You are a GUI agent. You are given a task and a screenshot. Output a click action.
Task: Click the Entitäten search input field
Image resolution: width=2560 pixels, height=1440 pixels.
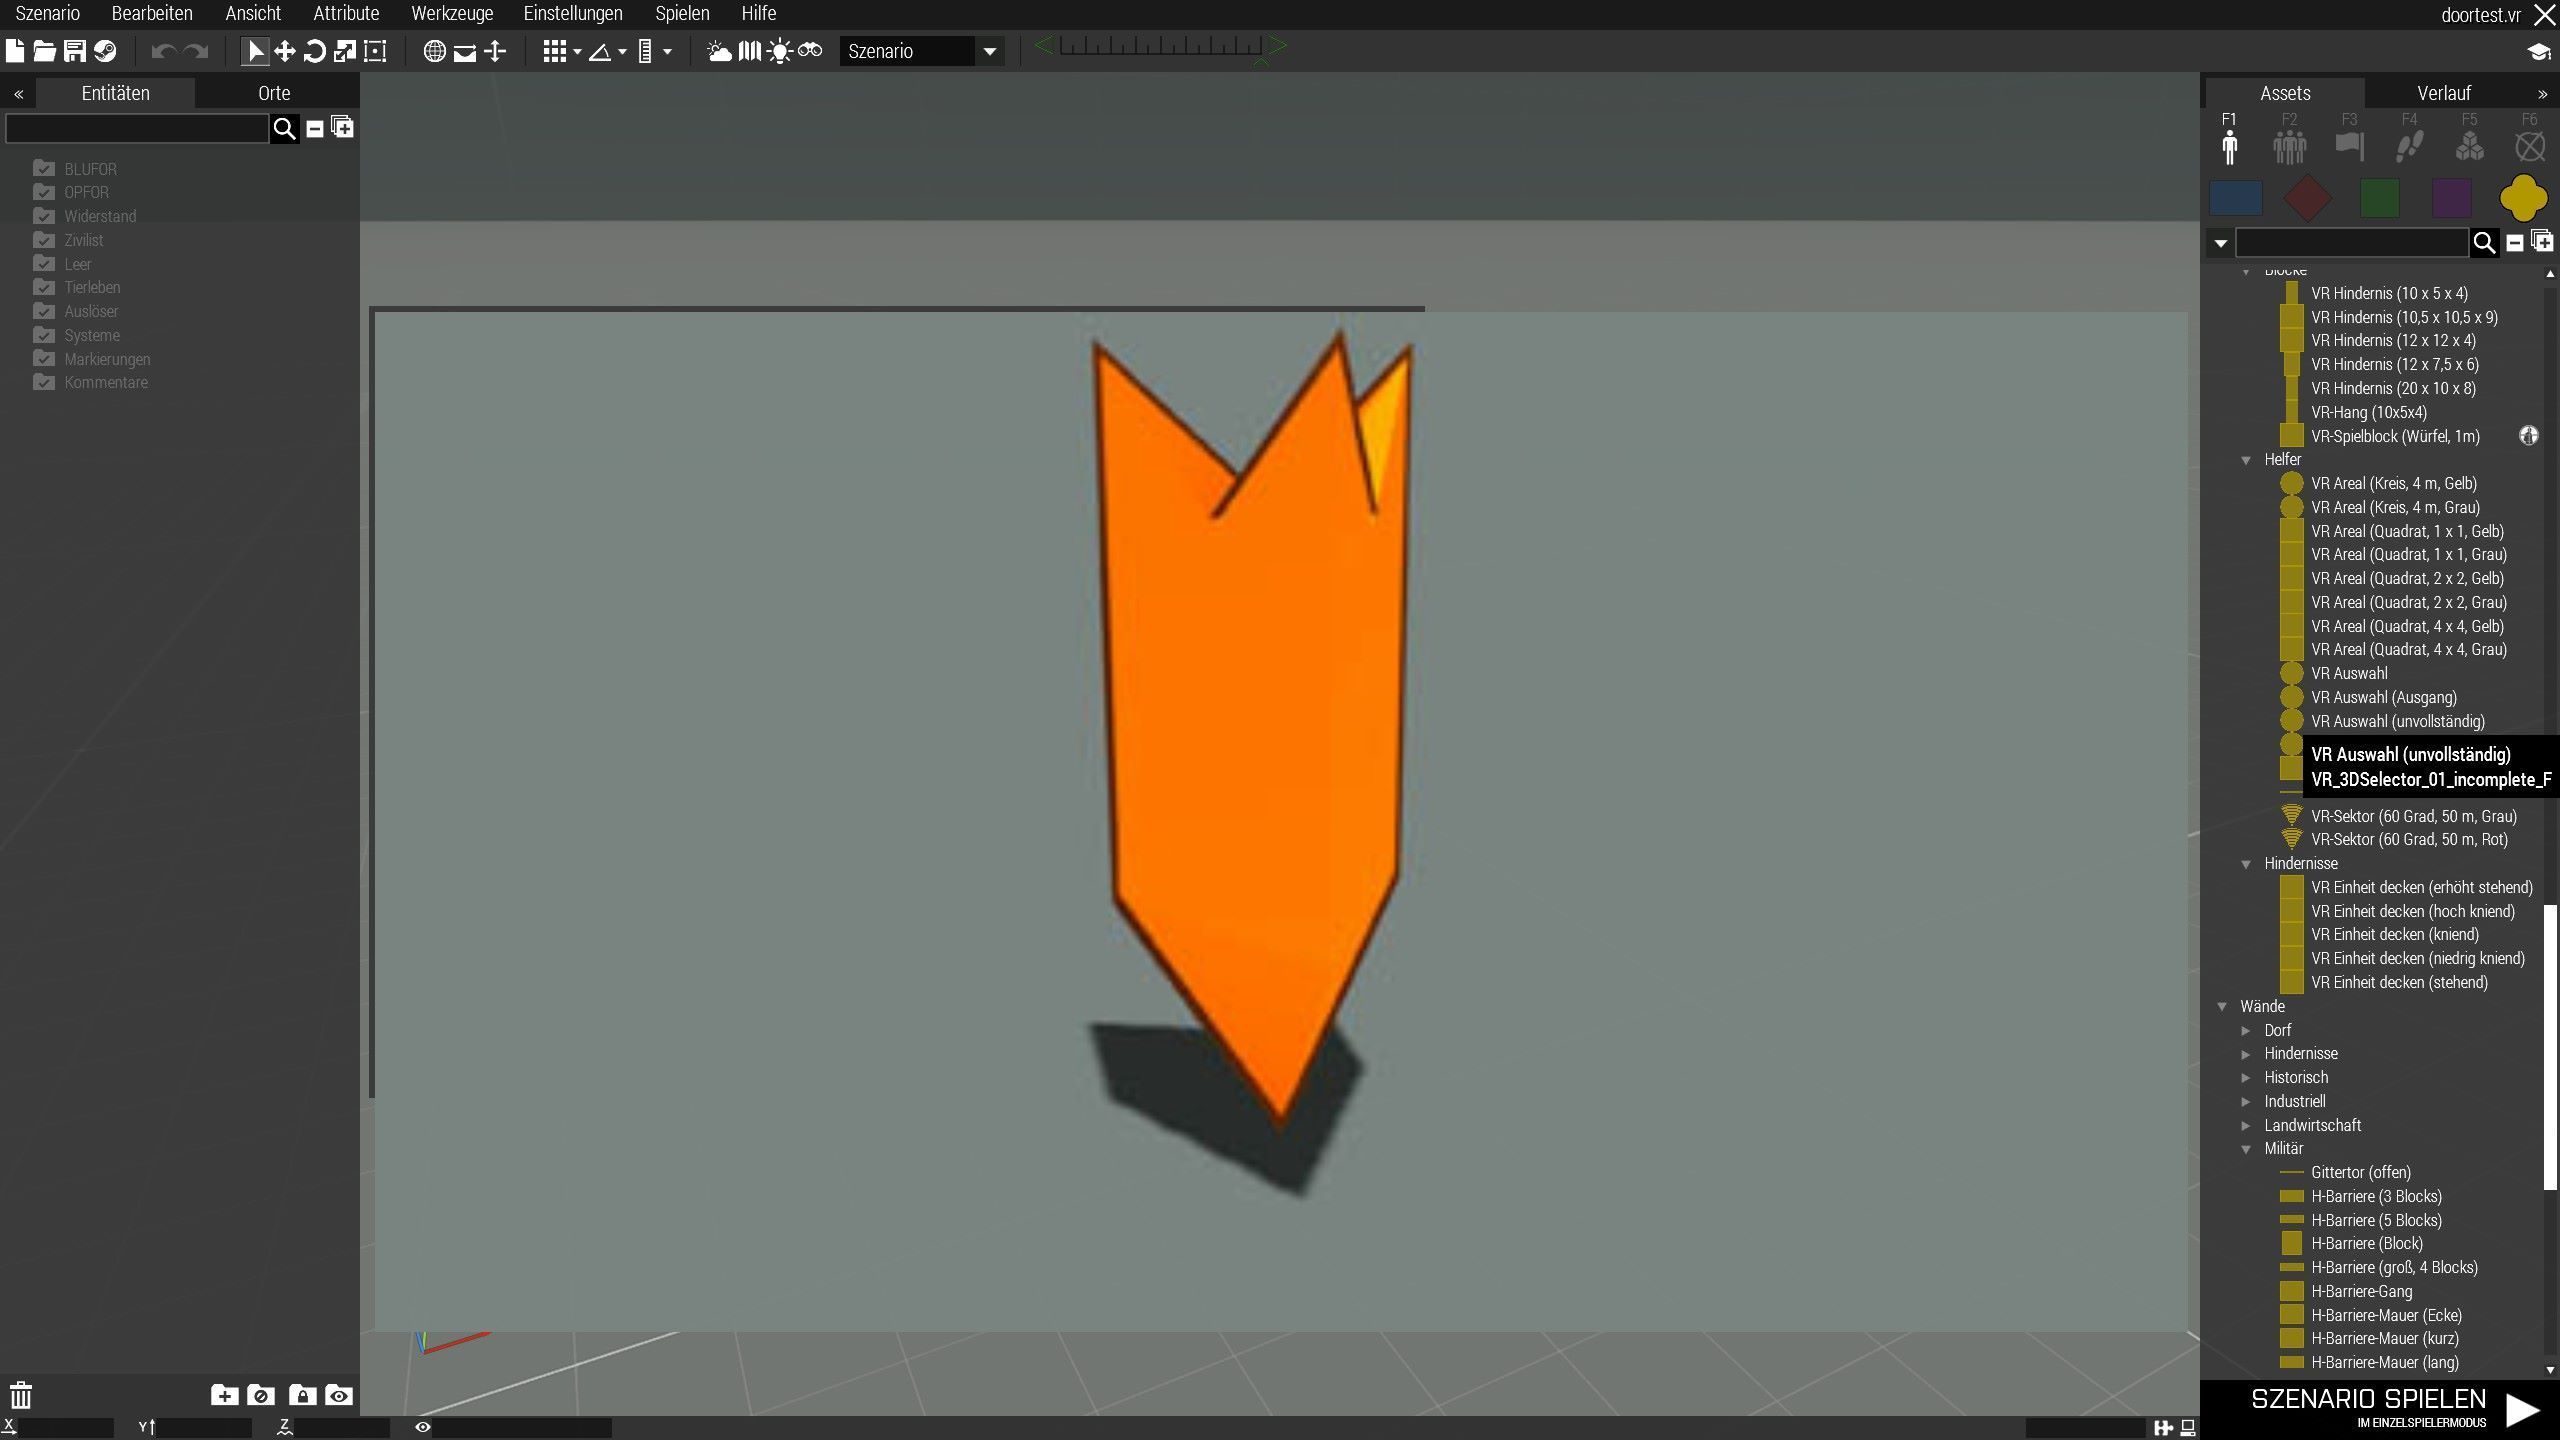(137, 129)
